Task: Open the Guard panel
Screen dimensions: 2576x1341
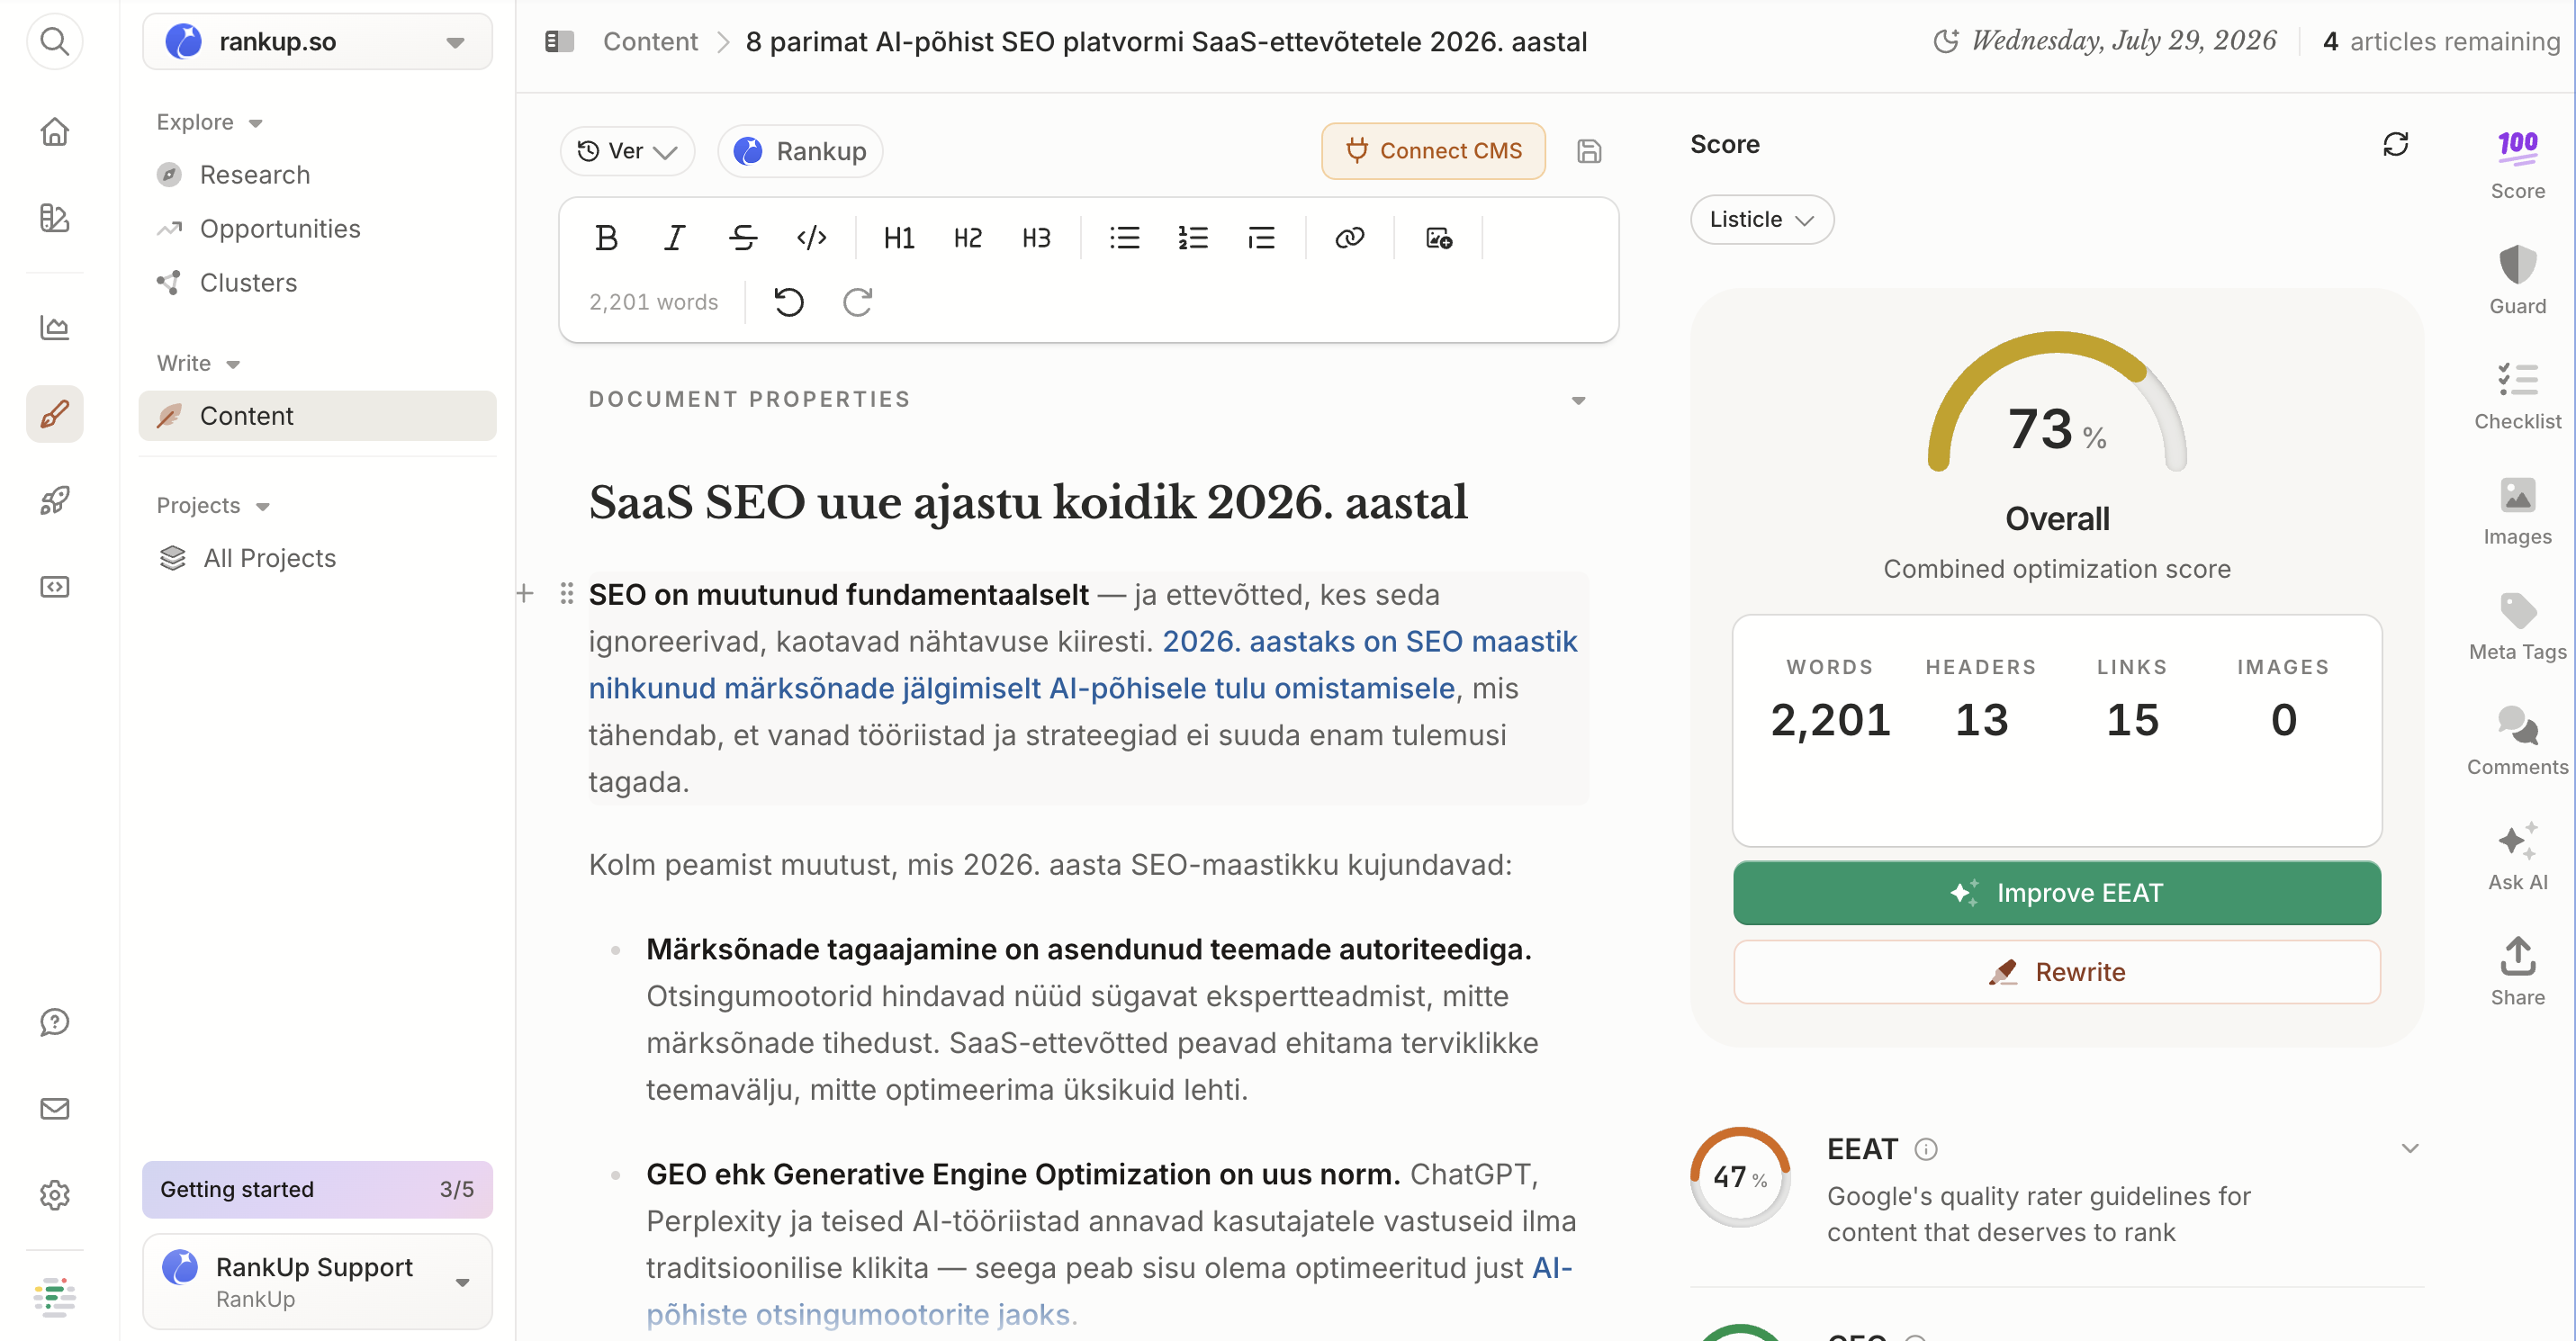Action: [2517, 280]
